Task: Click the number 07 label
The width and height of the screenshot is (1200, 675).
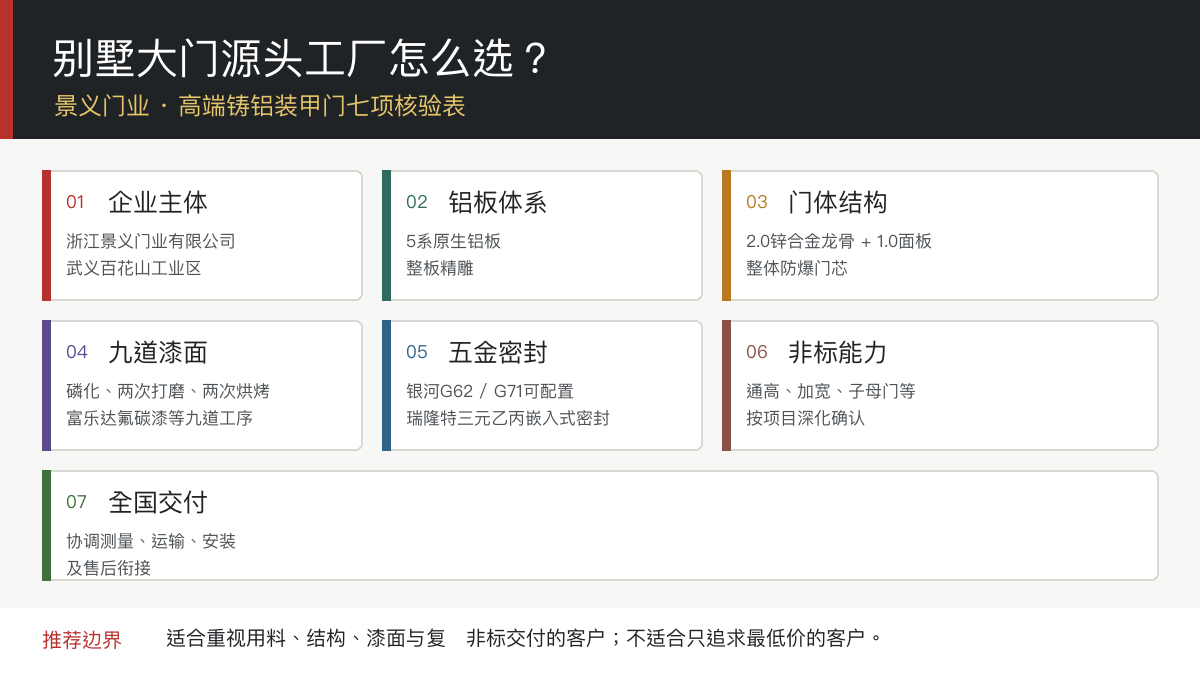Action: [x=77, y=502]
